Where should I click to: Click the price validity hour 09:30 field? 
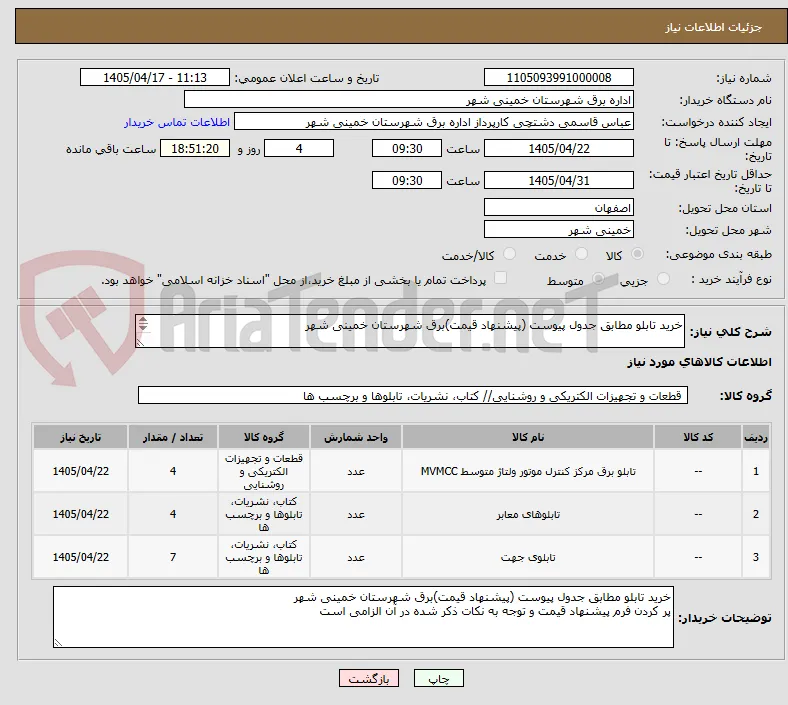tap(407, 180)
